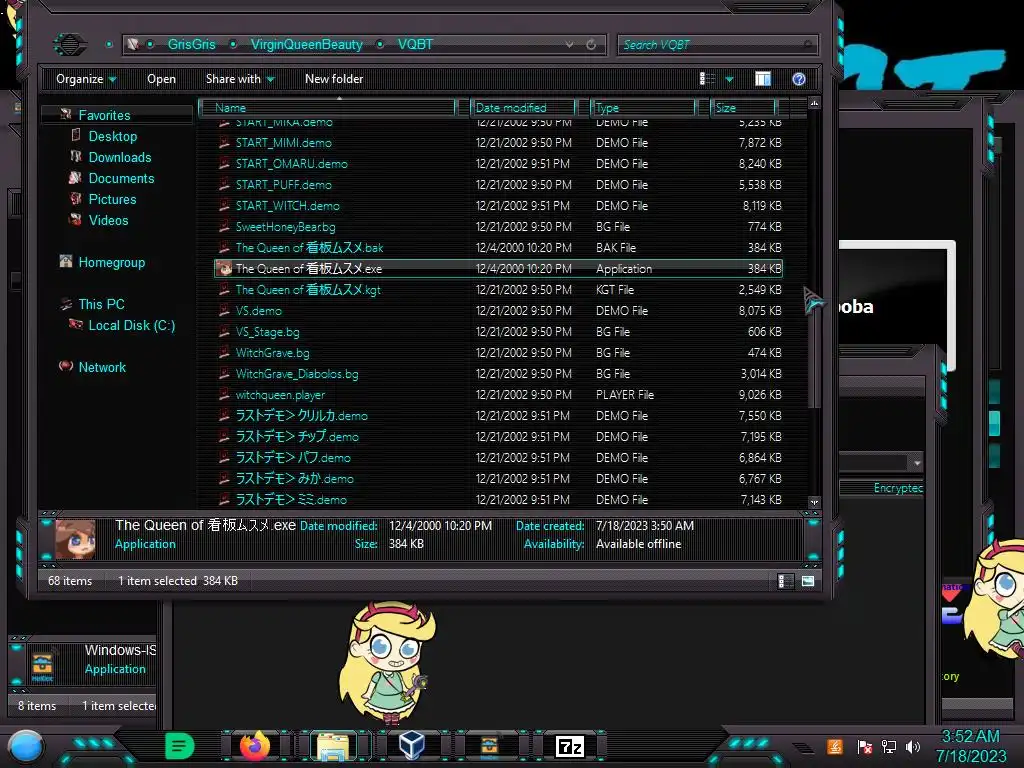The height and width of the screenshot is (768, 1024).
Task: Expand the Share with dropdown
Action: click(240, 79)
